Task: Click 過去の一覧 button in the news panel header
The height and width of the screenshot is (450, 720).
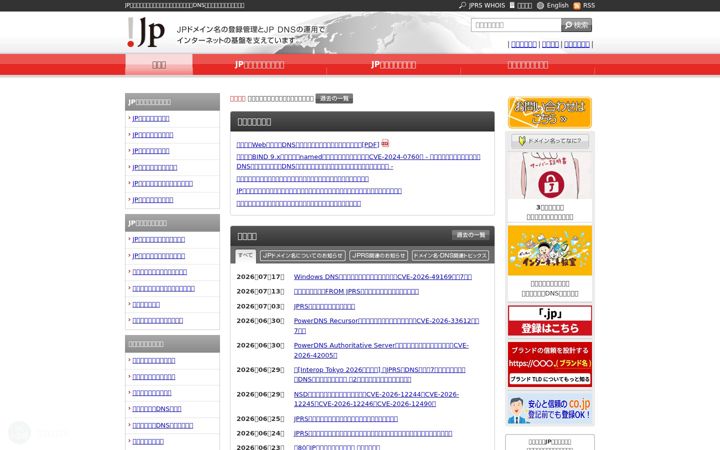Action: point(470,235)
